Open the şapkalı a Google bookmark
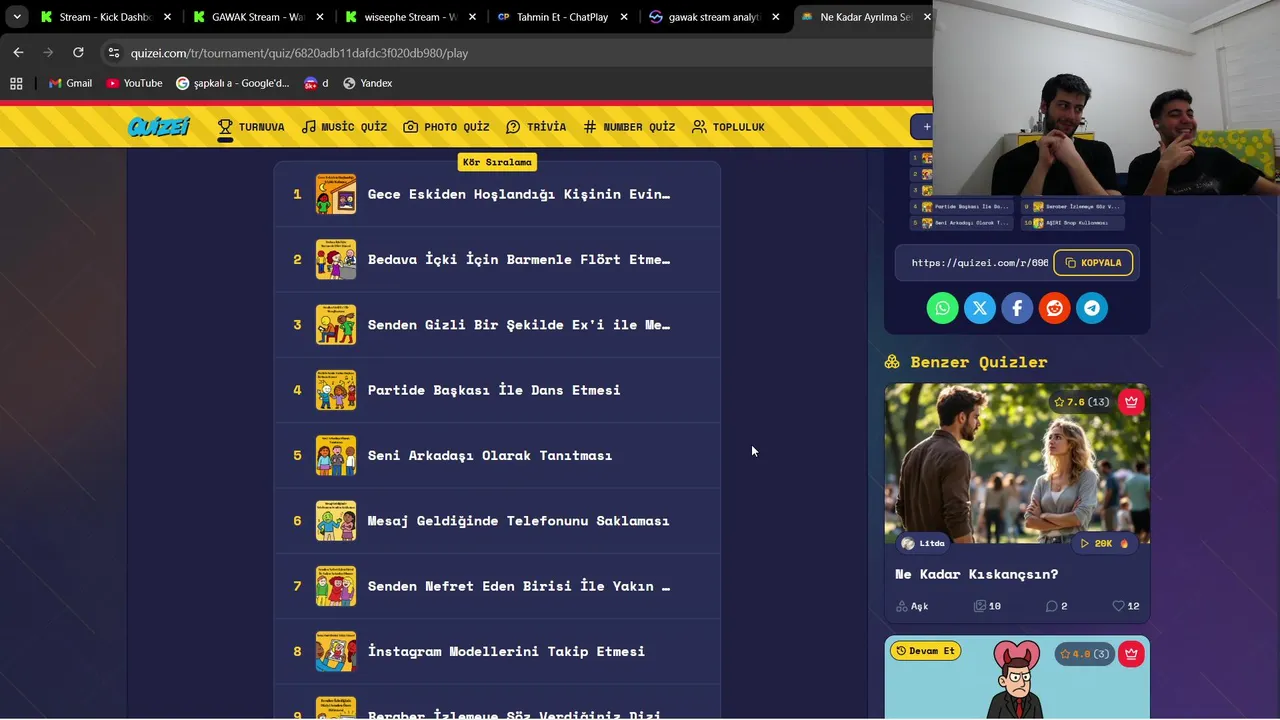1280x720 pixels. [x=233, y=83]
